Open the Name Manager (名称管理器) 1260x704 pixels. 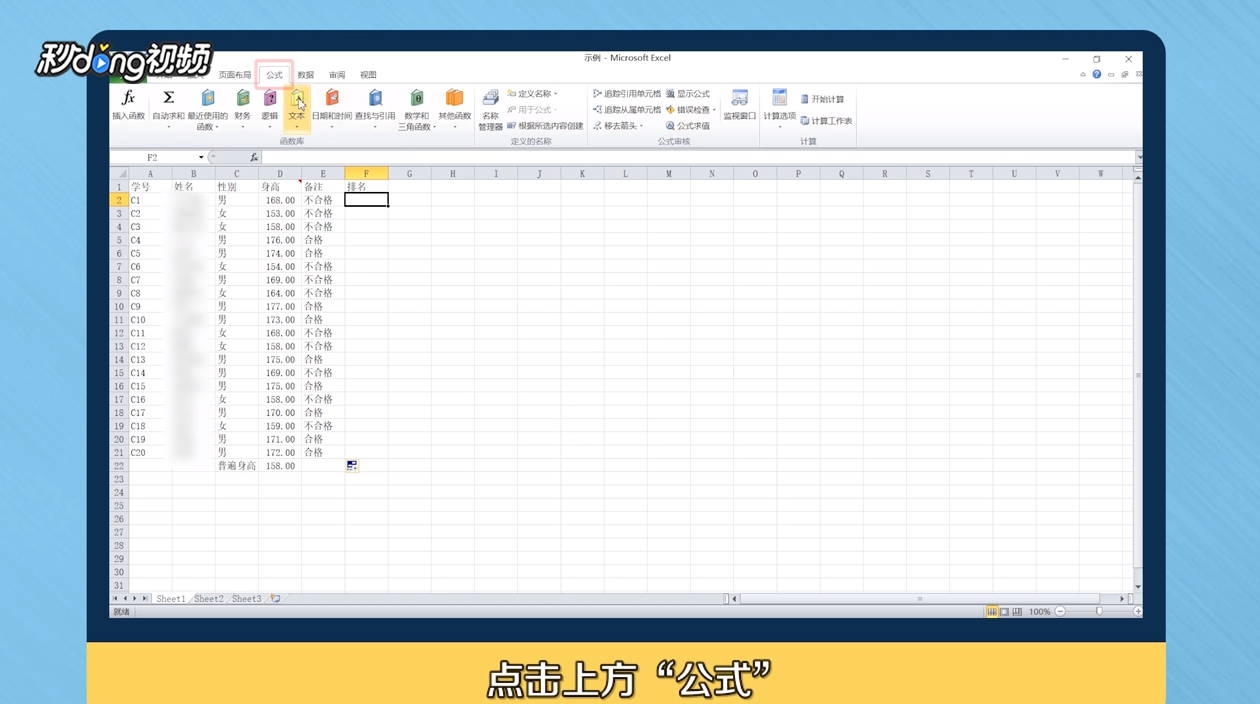point(490,108)
